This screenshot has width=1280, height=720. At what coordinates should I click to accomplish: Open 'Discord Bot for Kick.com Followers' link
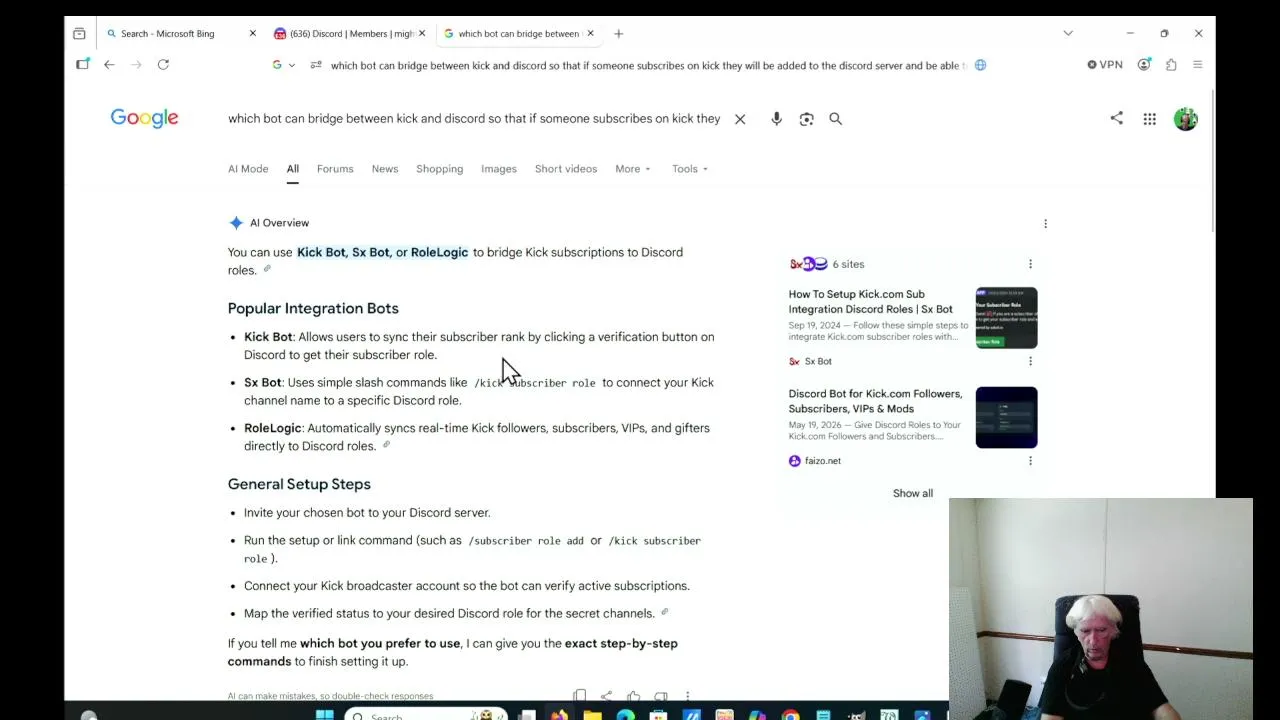coord(876,401)
